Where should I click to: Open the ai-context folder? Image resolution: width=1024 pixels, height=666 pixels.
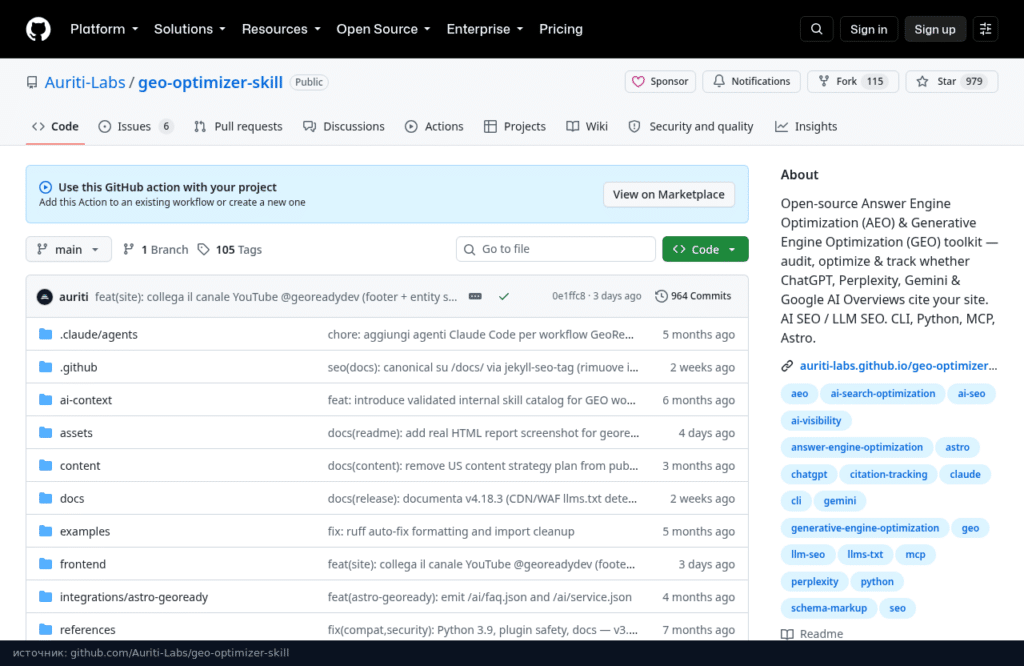86,400
